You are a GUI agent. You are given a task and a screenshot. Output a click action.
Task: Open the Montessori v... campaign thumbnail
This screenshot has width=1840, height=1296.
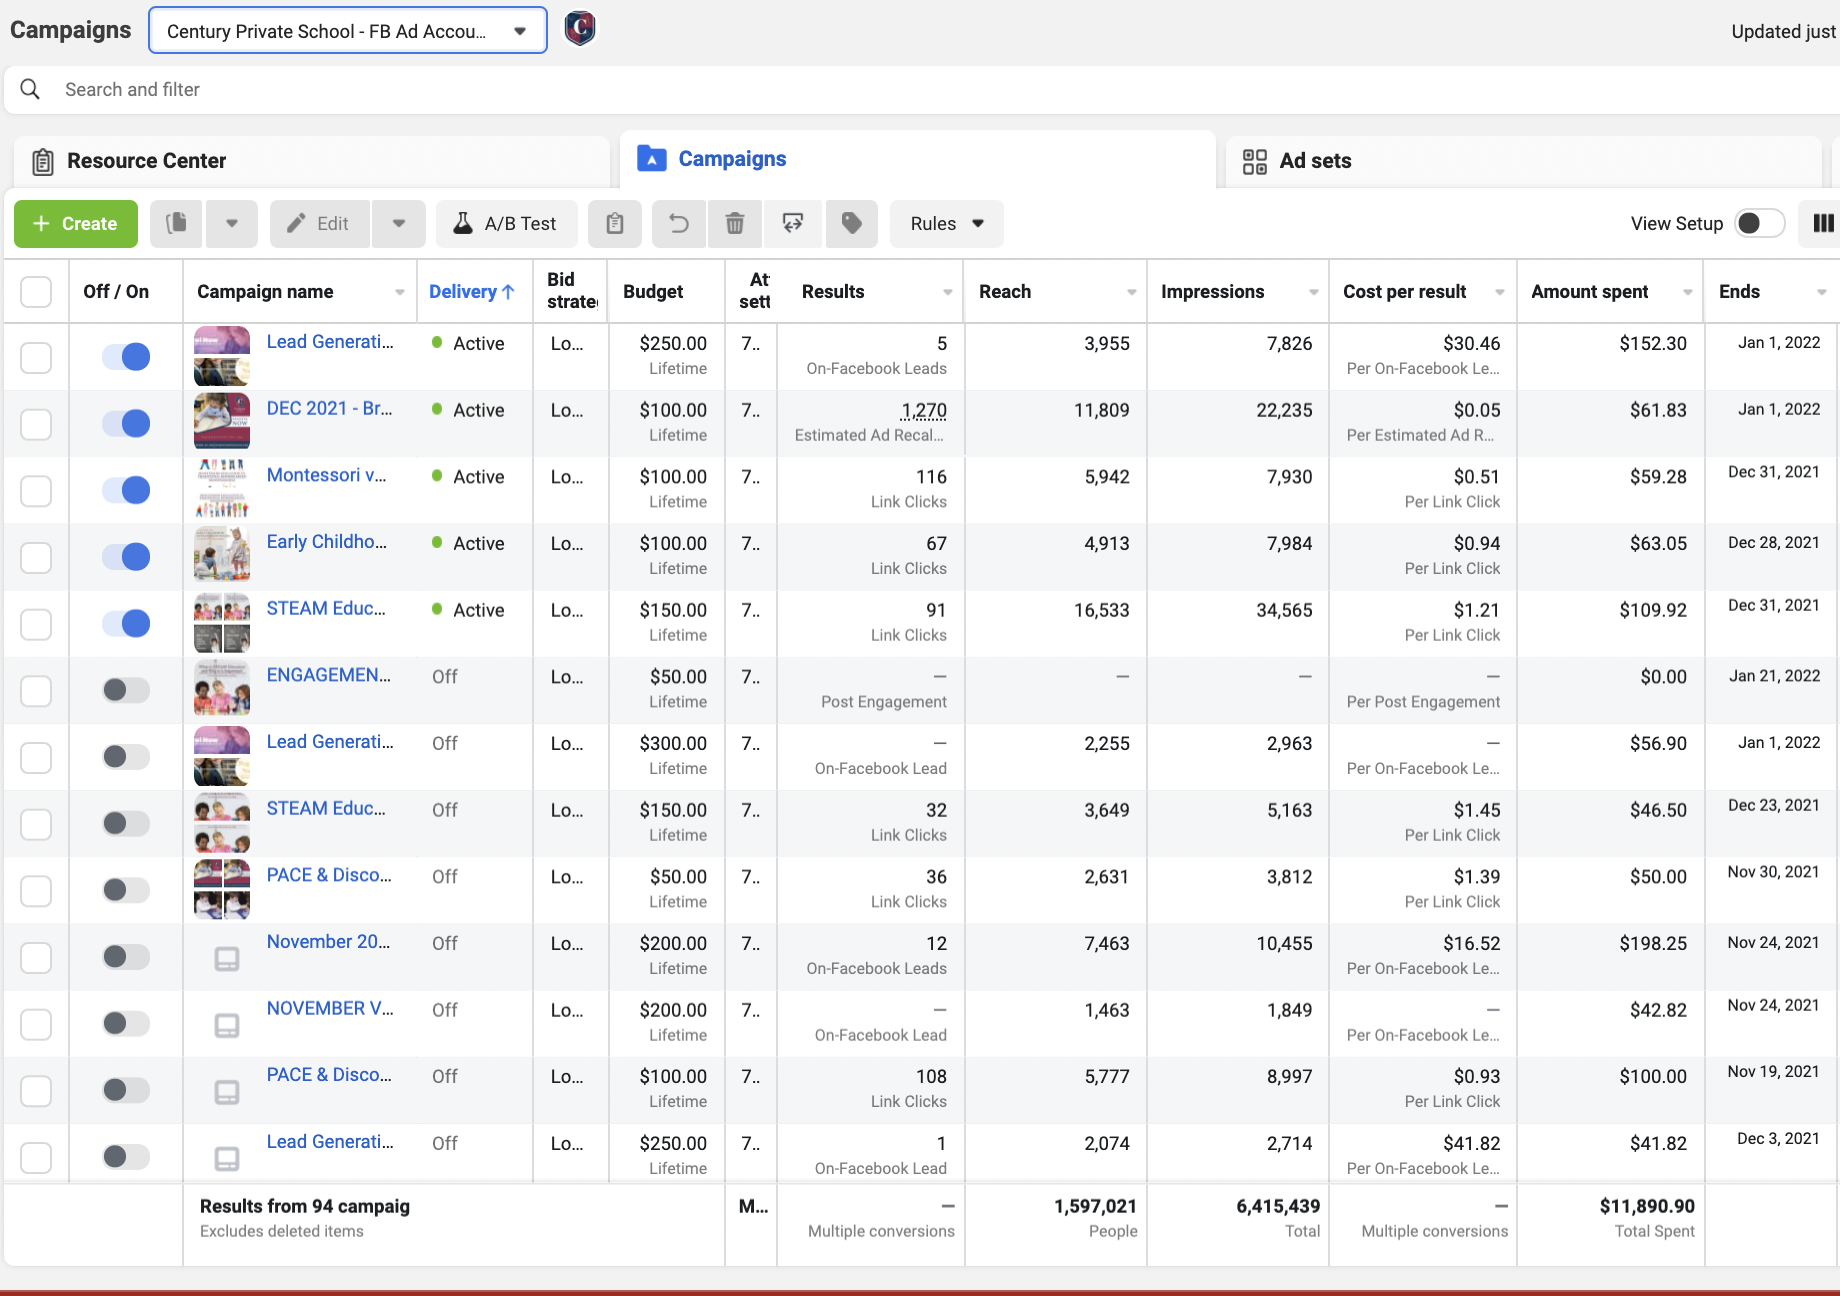click(222, 487)
